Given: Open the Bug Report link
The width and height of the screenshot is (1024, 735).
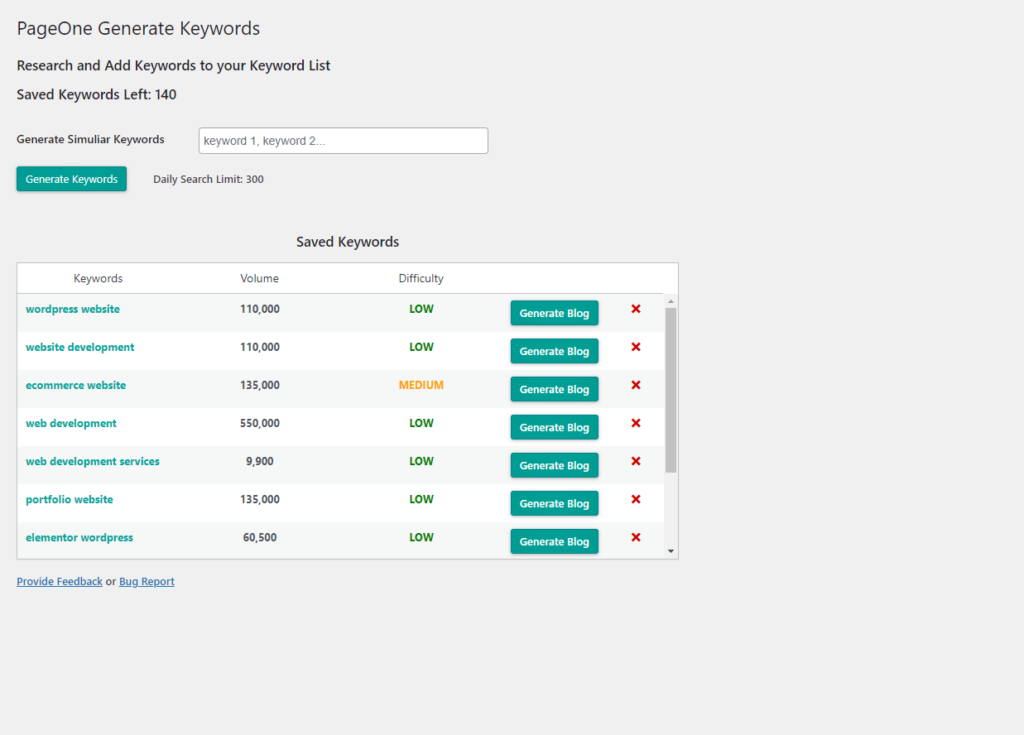Looking at the screenshot, I should 147,581.
